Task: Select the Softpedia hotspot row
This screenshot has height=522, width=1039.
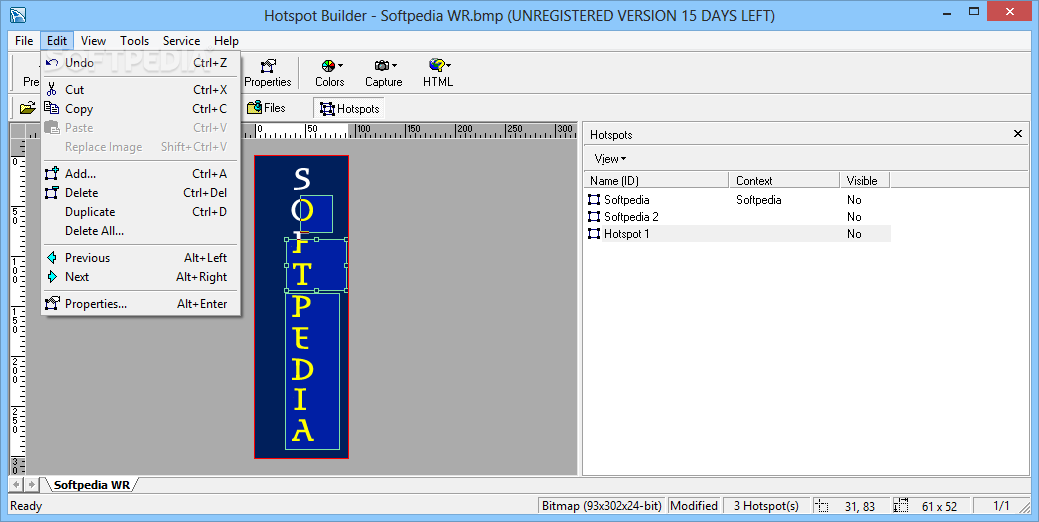Action: [738, 199]
